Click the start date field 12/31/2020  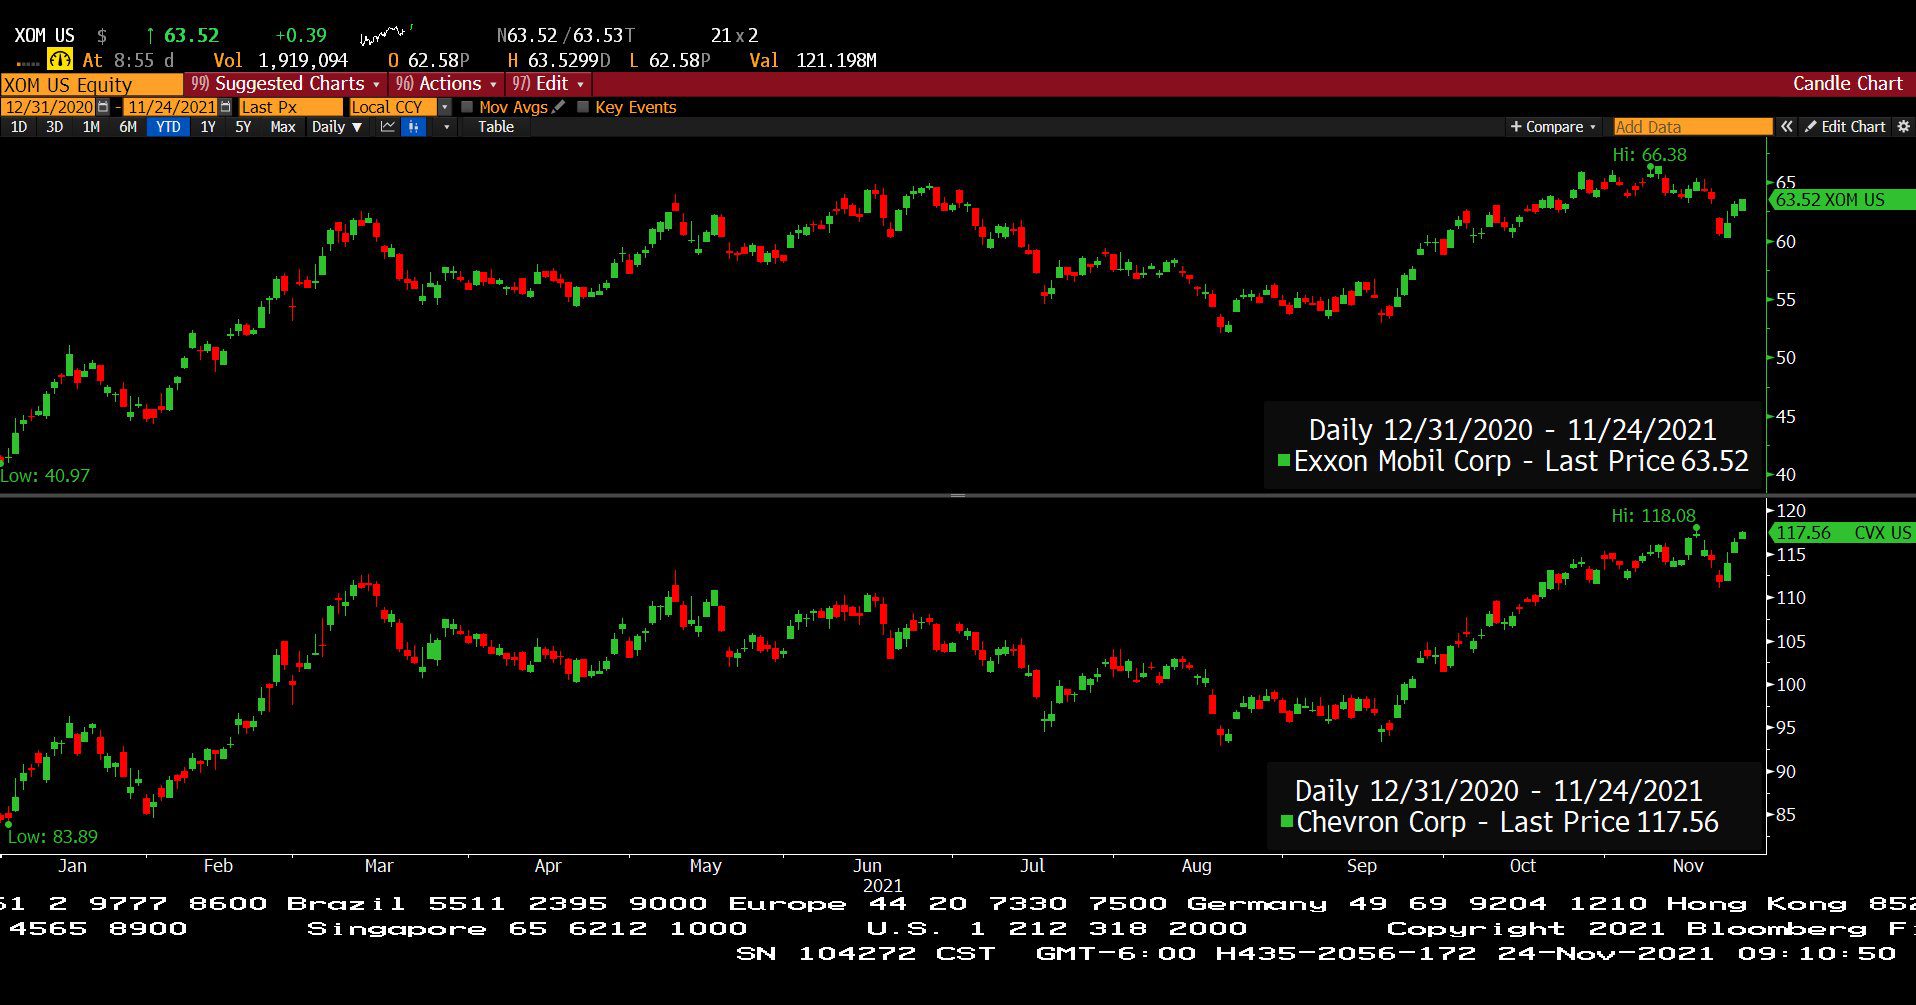point(48,107)
